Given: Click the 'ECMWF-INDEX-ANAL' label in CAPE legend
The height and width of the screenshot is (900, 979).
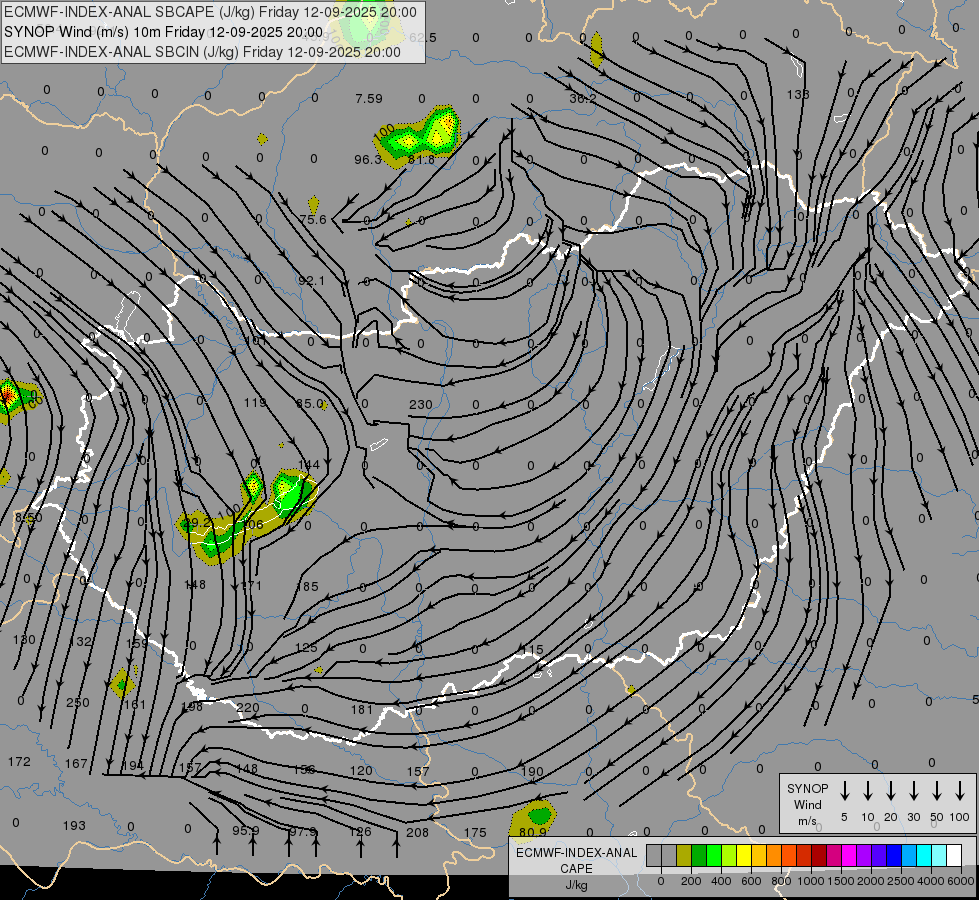Looking at the screenshot, I should click(576, 853).
